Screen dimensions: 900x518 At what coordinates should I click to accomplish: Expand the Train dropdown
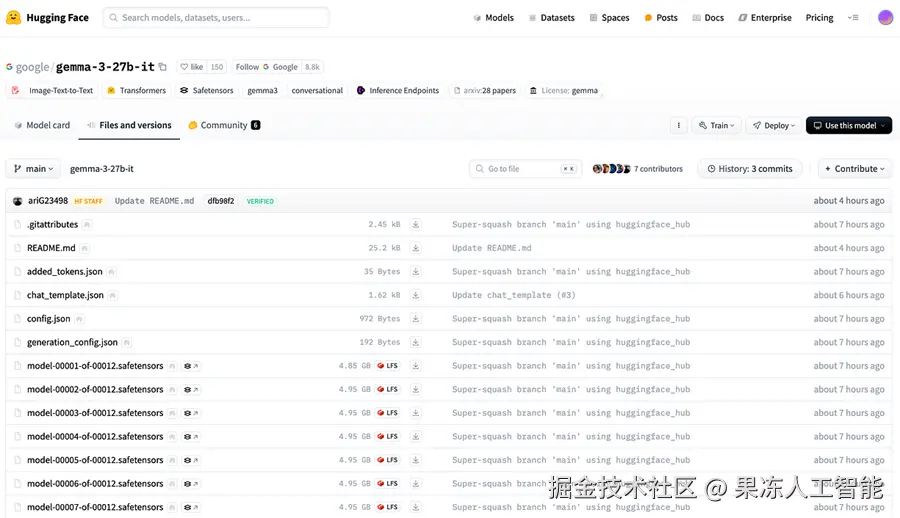click(x=716, y=125)
